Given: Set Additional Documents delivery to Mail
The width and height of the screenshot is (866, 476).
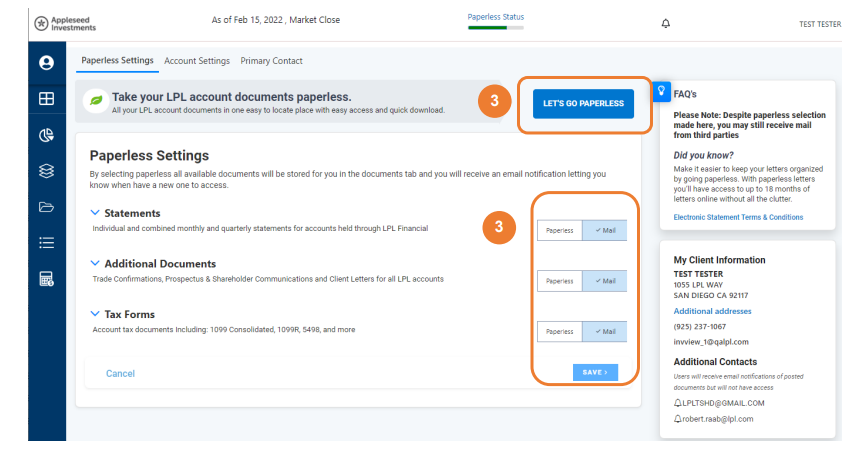Looking at the screenshot, I should coord(604,281).
